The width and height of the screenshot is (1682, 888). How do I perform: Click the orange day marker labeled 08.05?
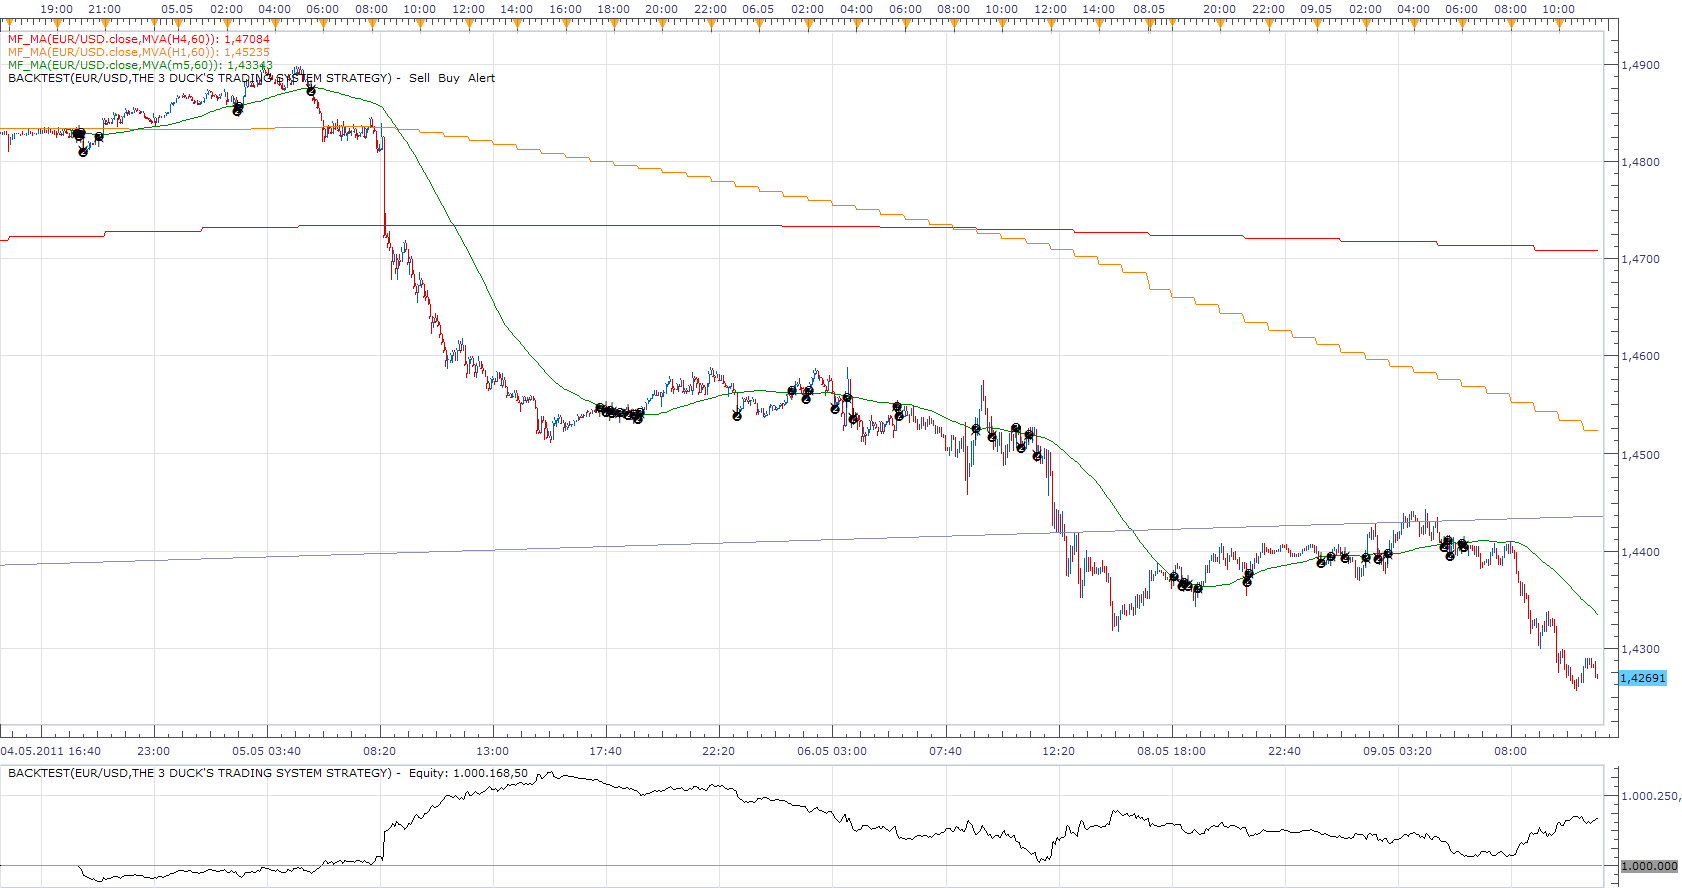[1147, 21]
